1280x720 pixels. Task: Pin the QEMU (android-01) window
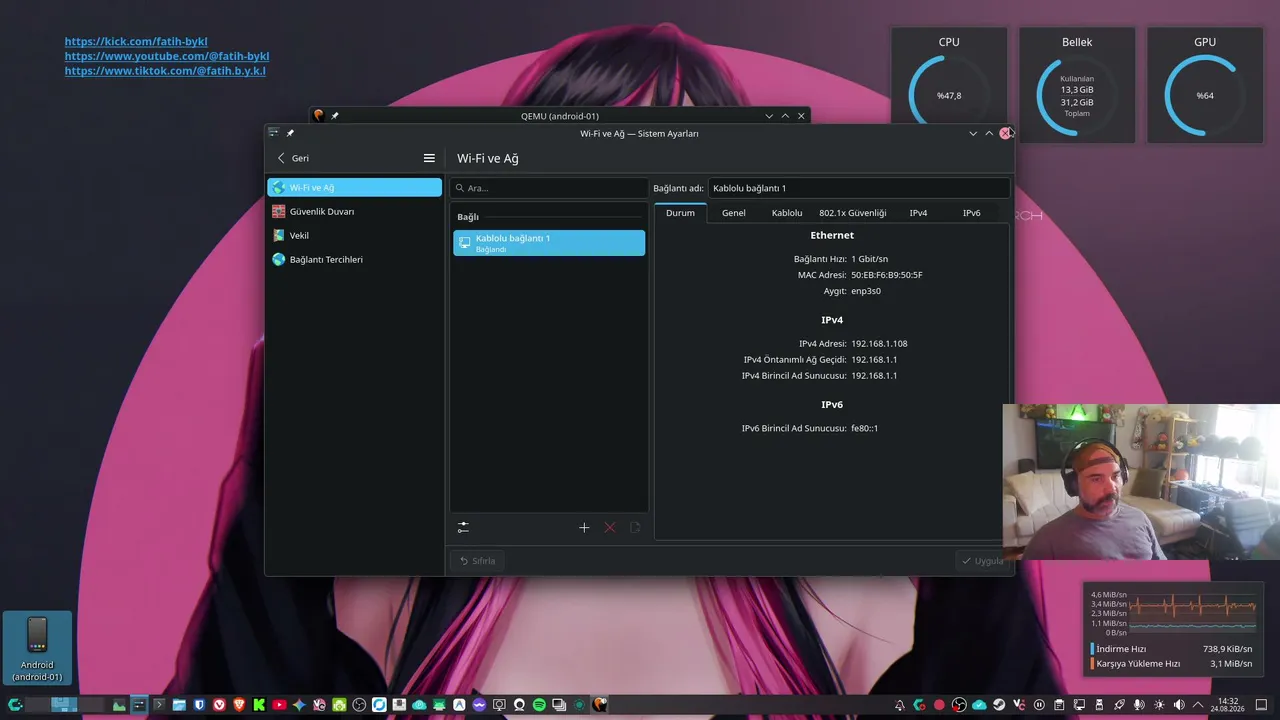tap(334, 116)
